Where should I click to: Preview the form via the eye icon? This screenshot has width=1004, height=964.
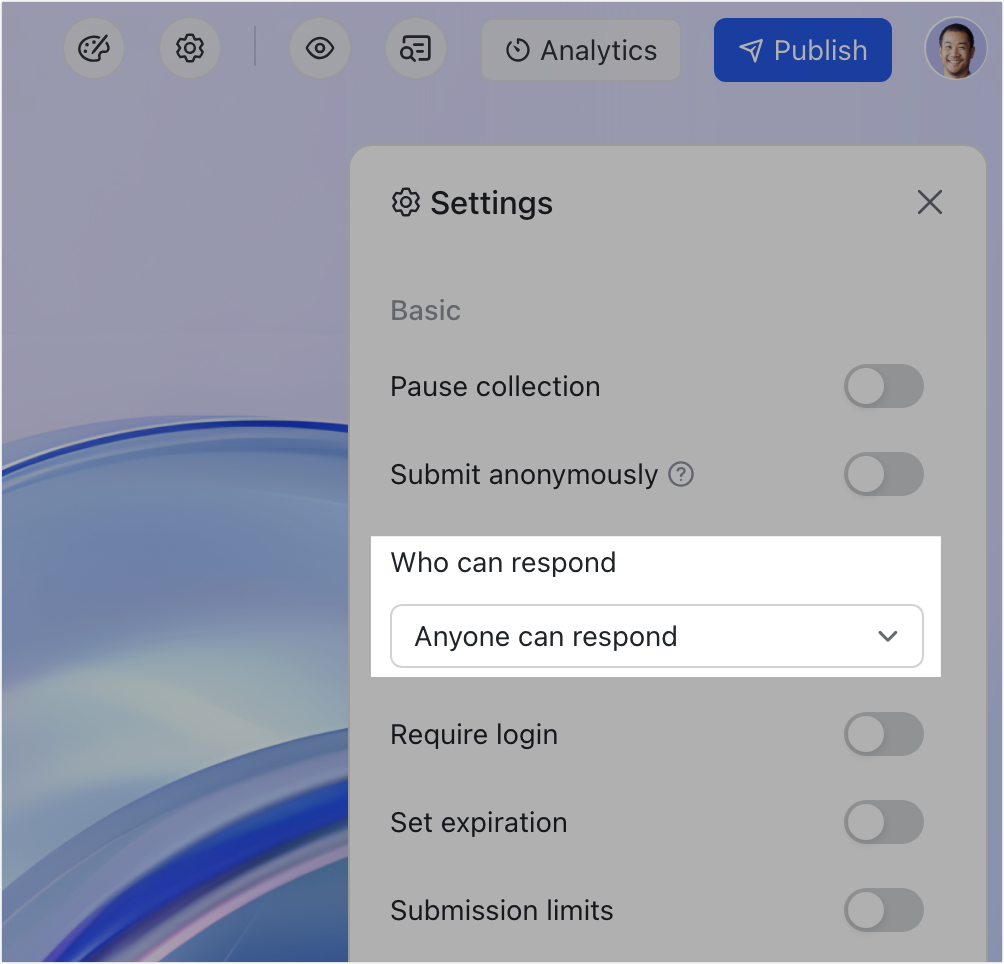pyautogui.click(x=320, y=49)
